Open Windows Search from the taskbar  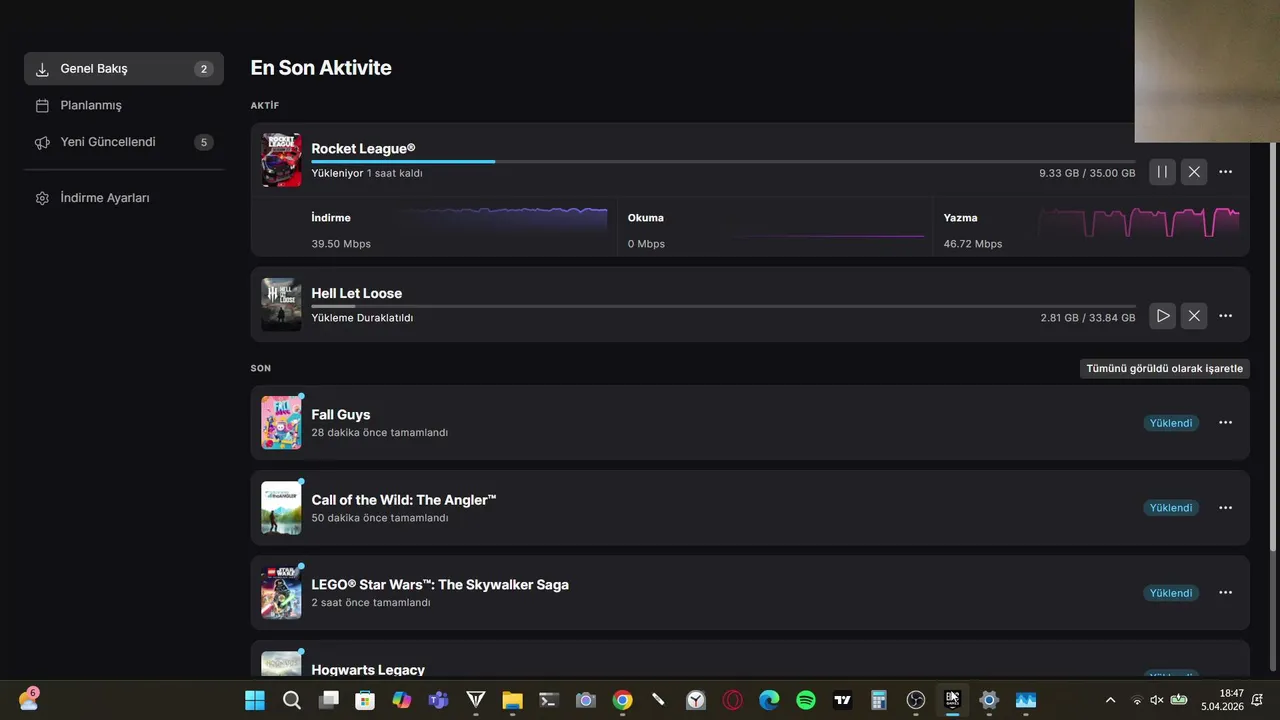(x=292, y=700)
